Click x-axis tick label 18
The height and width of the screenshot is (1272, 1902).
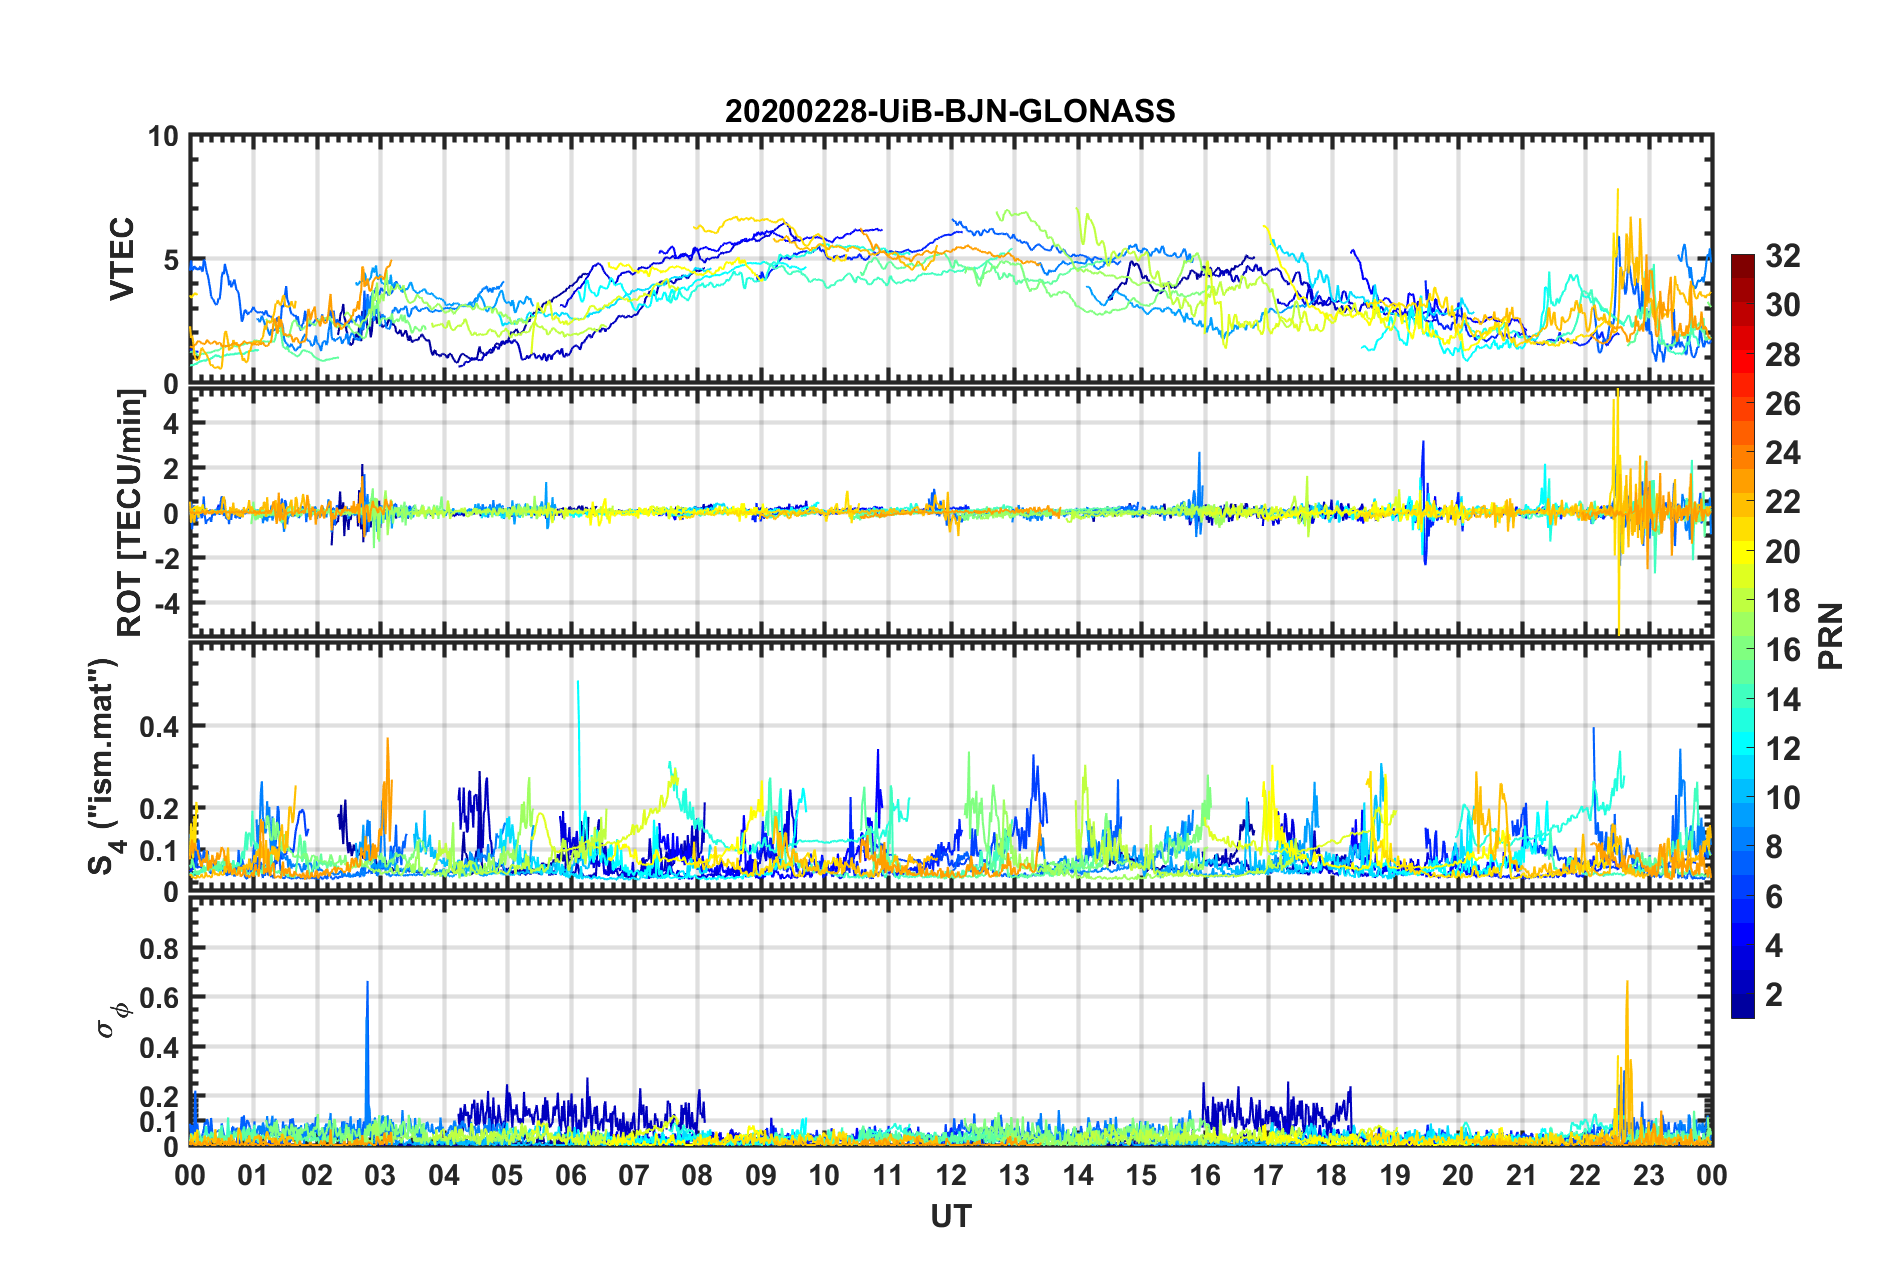point(1331,1175)
